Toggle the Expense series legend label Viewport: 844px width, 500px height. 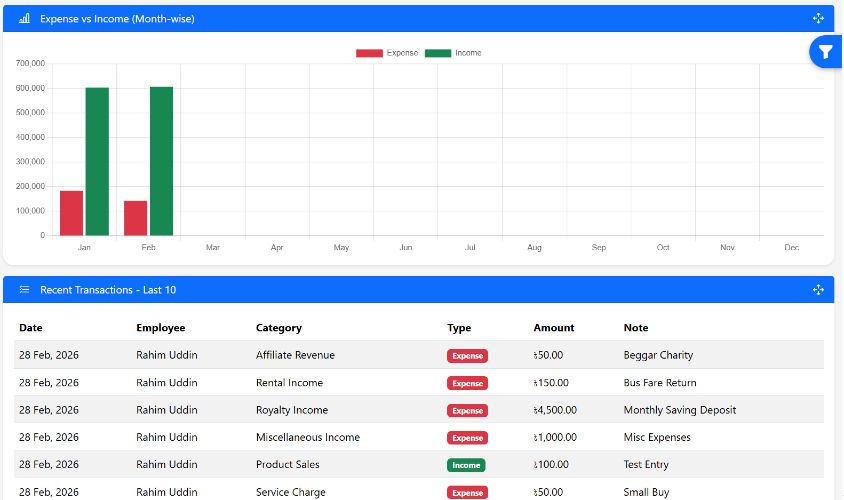pos(402,53)
